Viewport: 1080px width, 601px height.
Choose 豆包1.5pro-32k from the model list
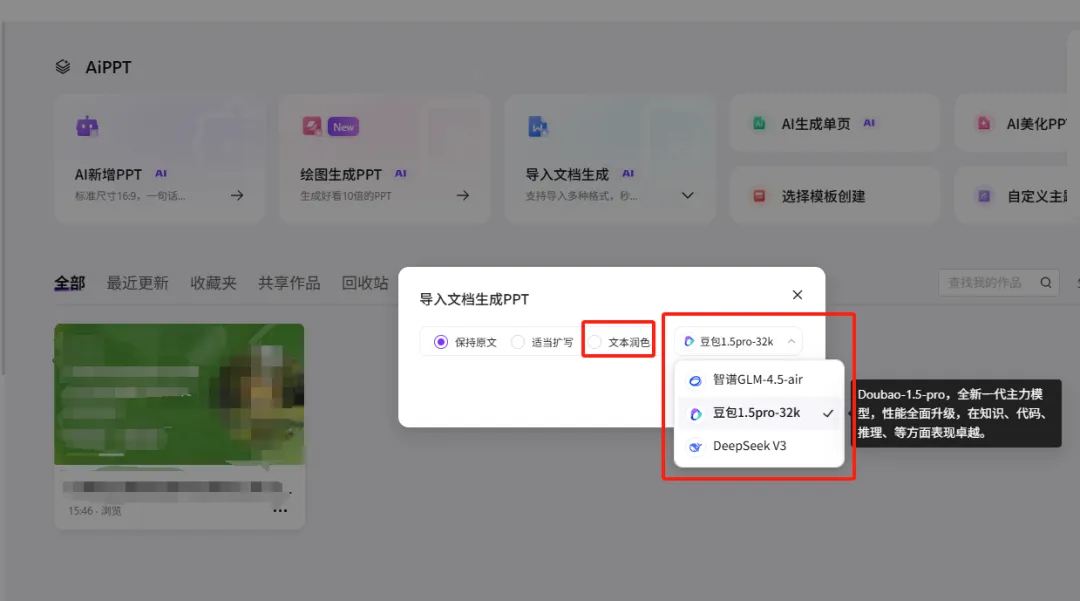click(758, 413)
